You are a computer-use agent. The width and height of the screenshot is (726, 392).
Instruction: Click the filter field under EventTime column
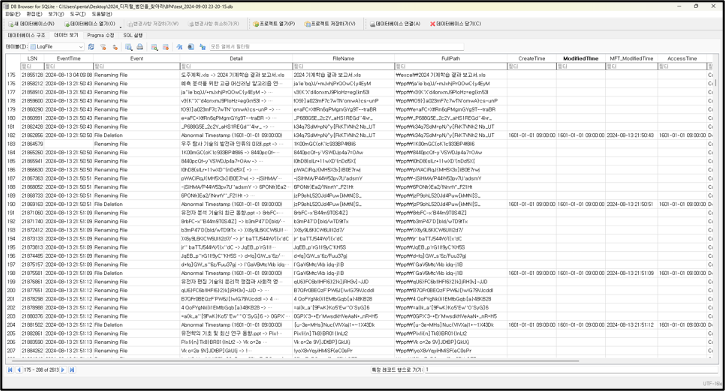pos(69,67)
